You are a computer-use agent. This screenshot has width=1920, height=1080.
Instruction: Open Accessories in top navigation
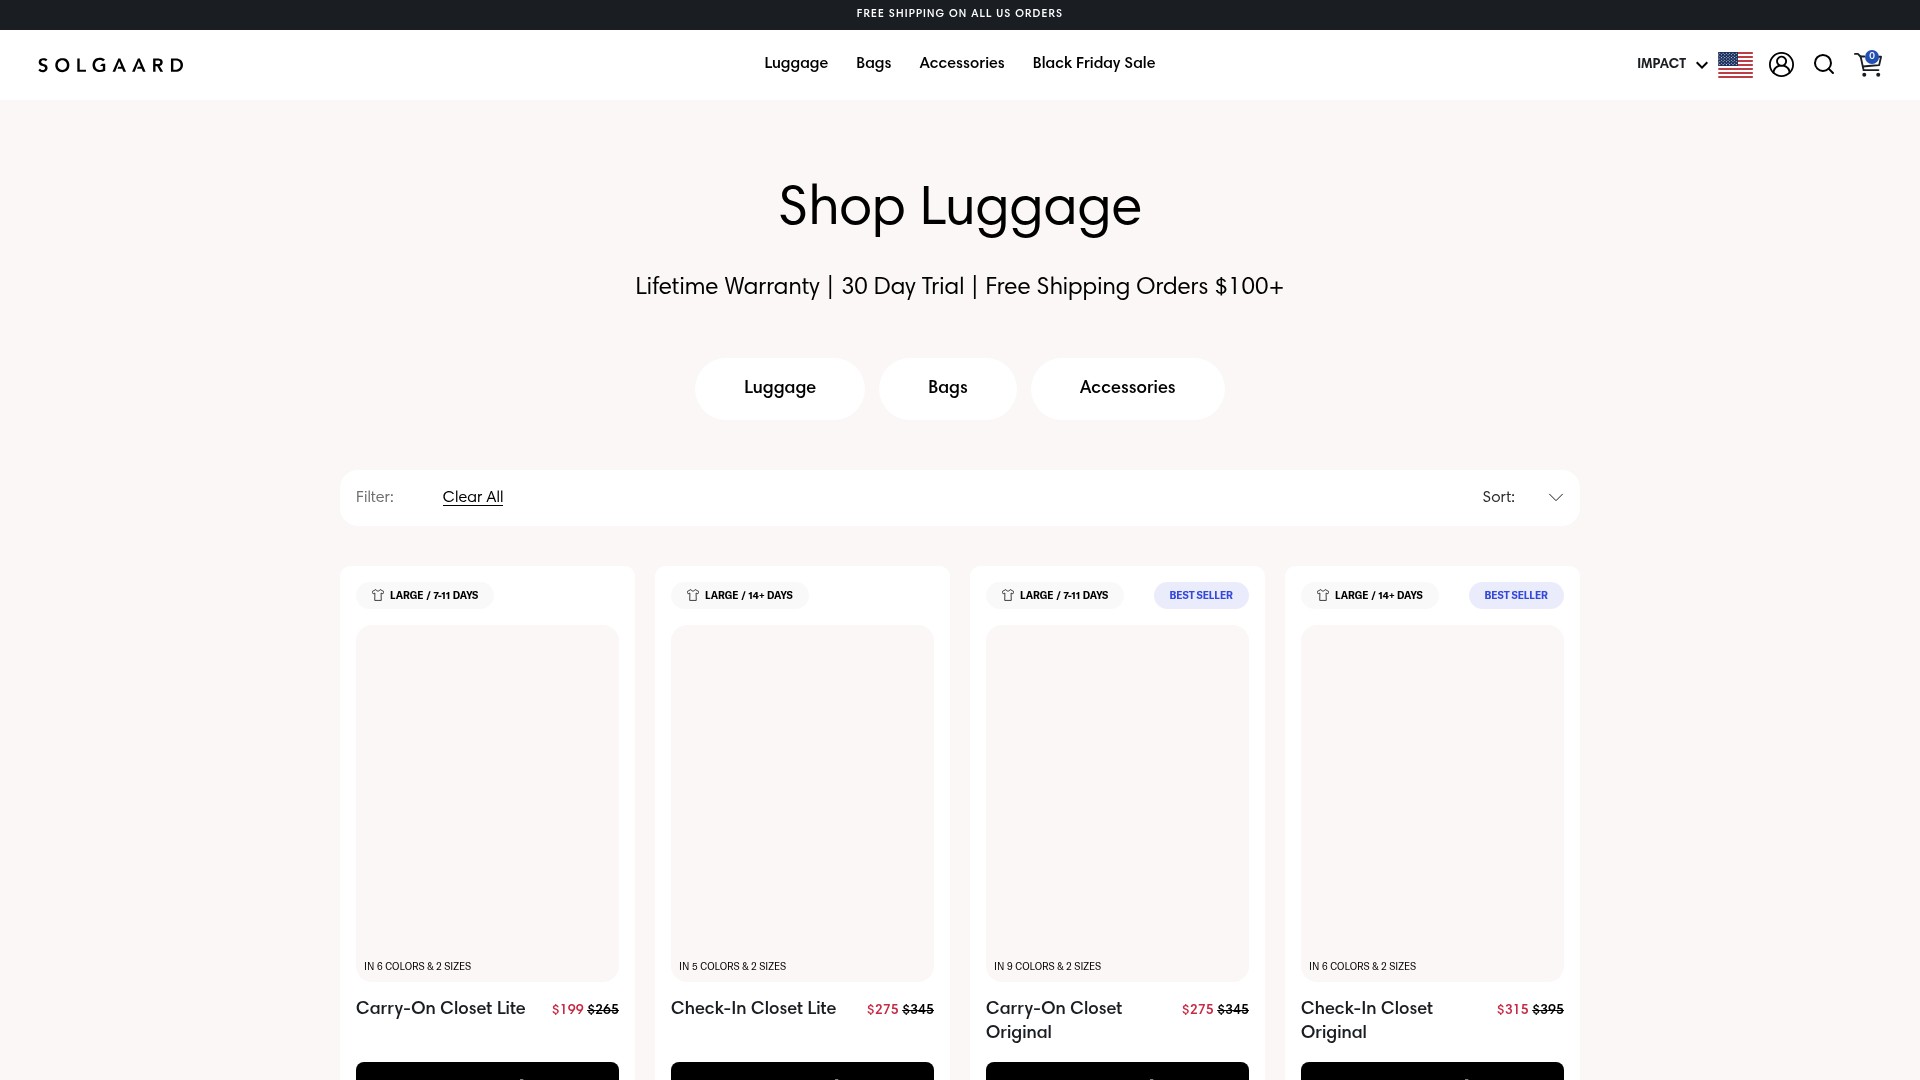pyautogui.click(x=962, y=63)
